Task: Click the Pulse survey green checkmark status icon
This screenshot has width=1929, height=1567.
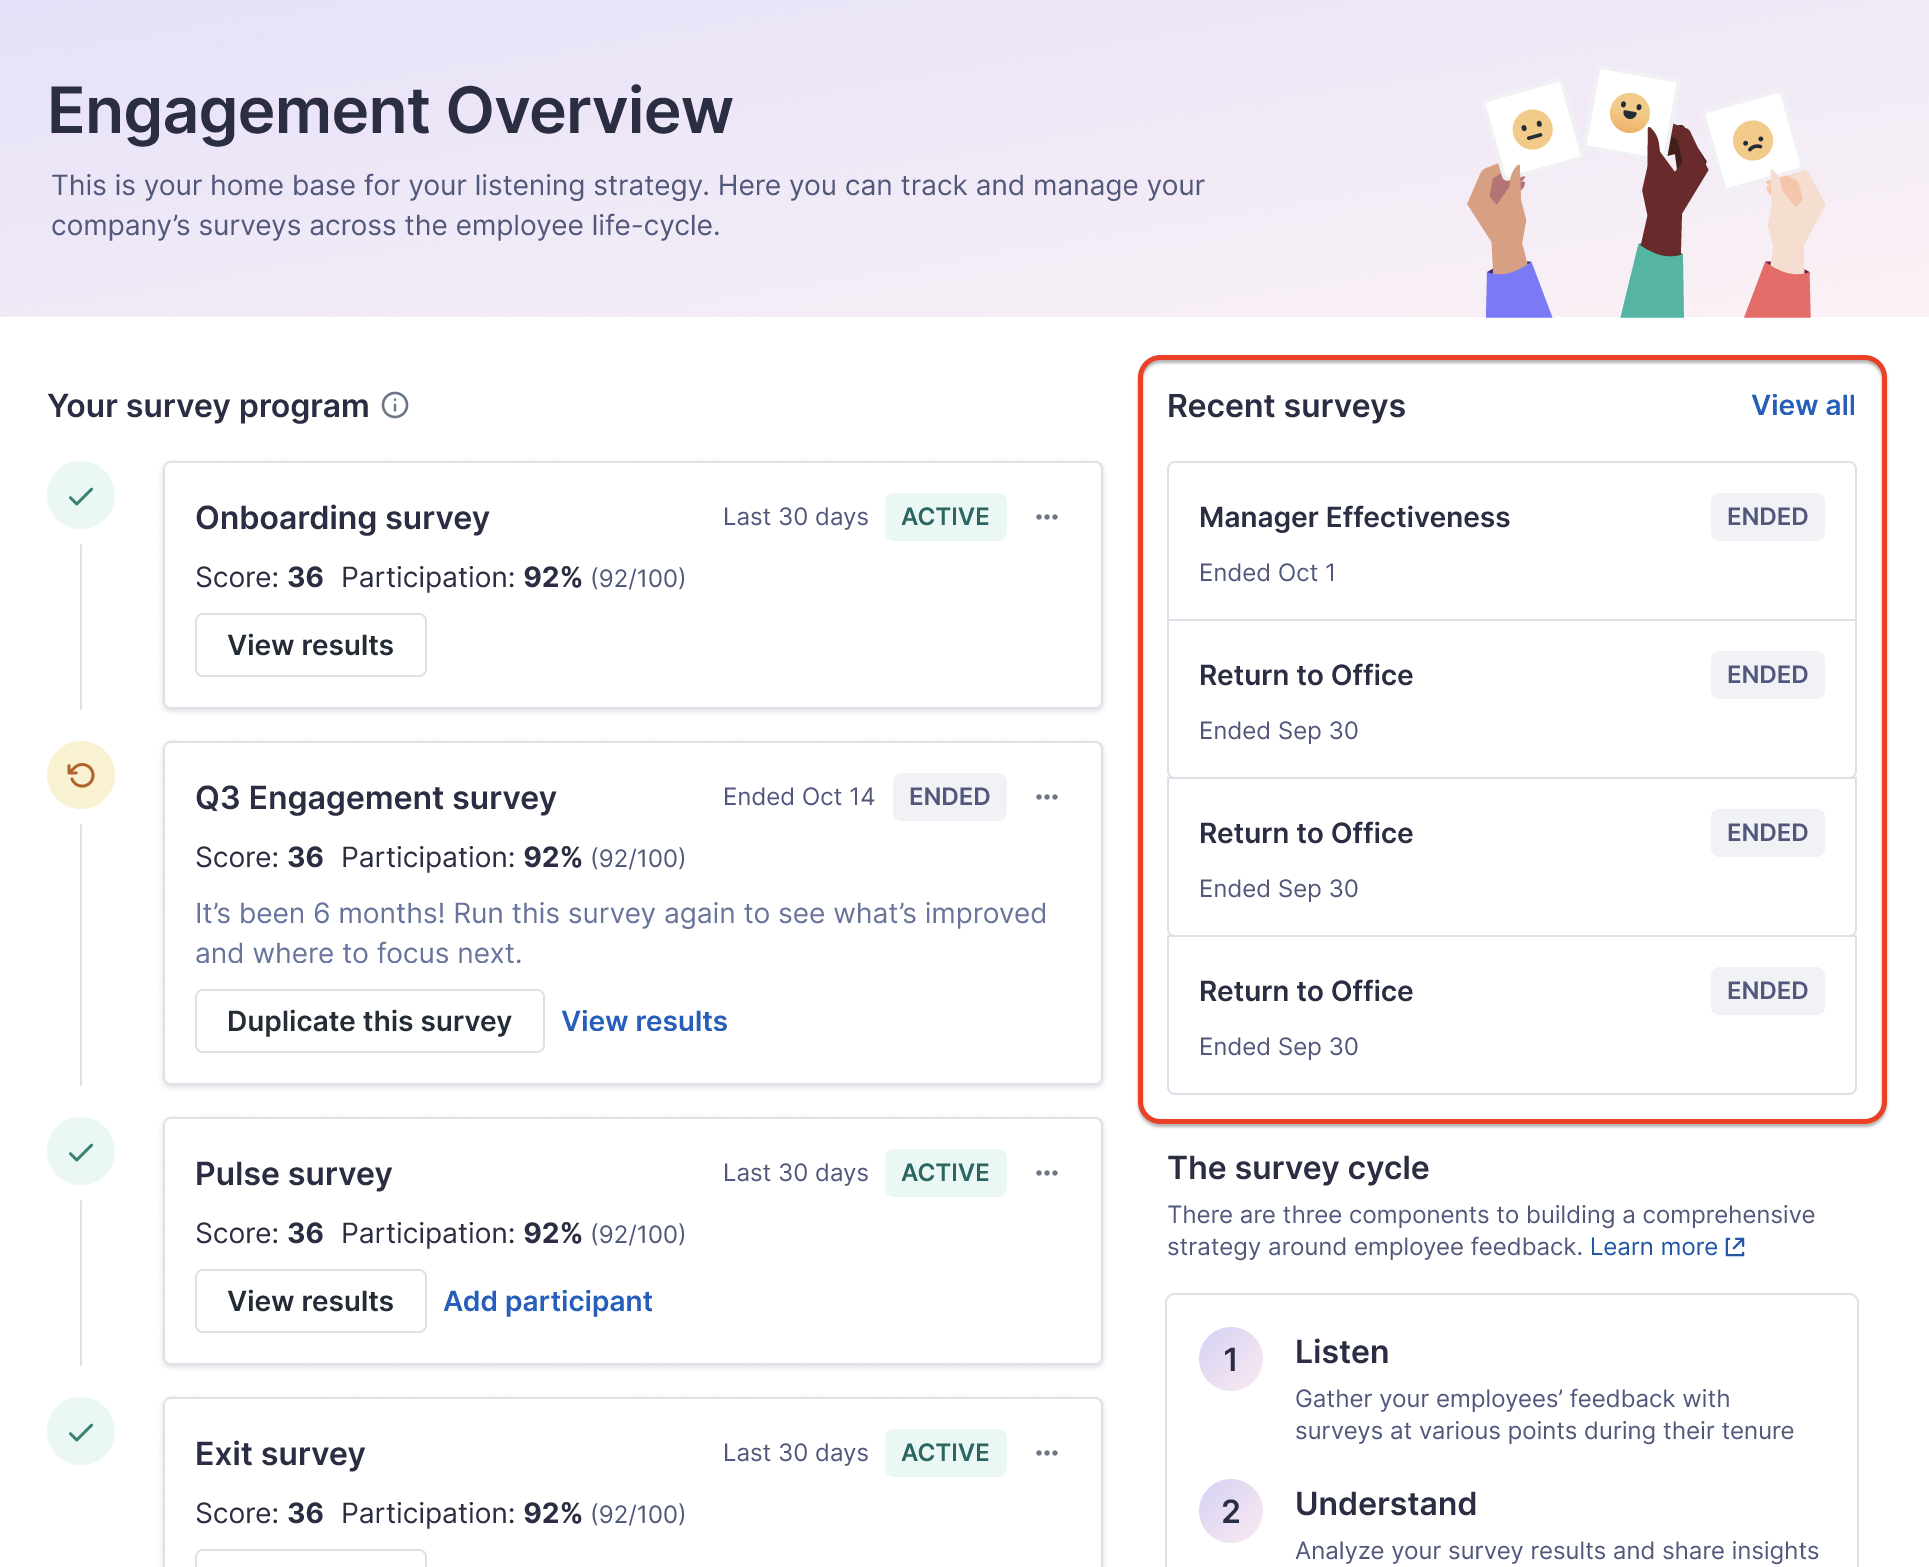Action: tap(81, 1151)
